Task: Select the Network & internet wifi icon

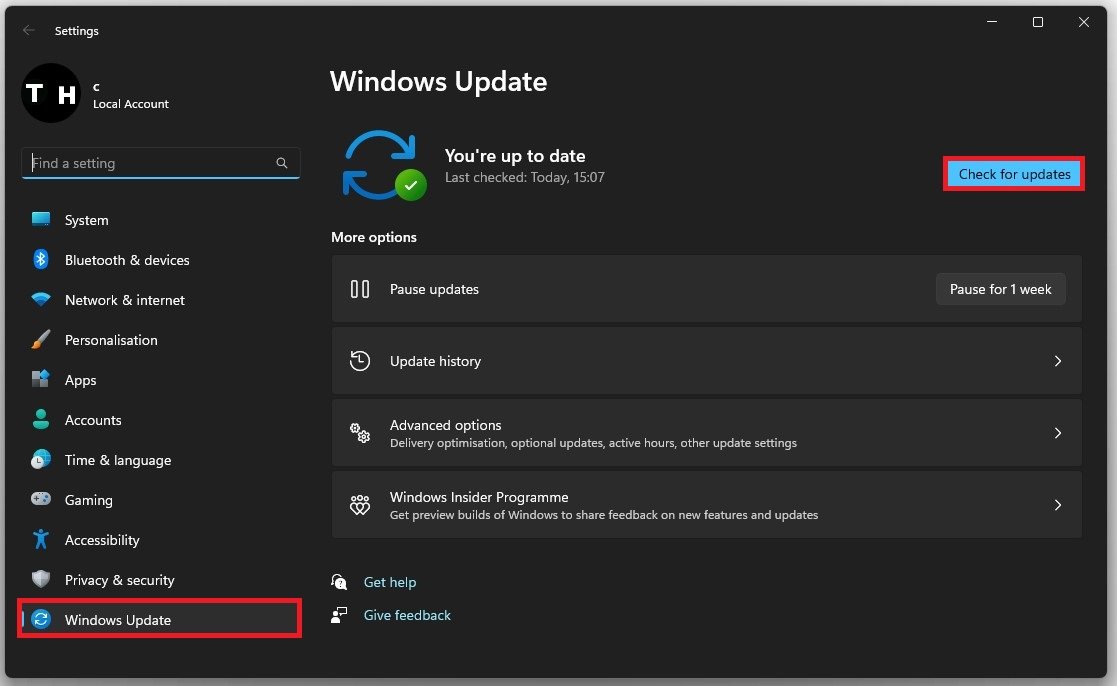Action: click(x=41, y=300)
